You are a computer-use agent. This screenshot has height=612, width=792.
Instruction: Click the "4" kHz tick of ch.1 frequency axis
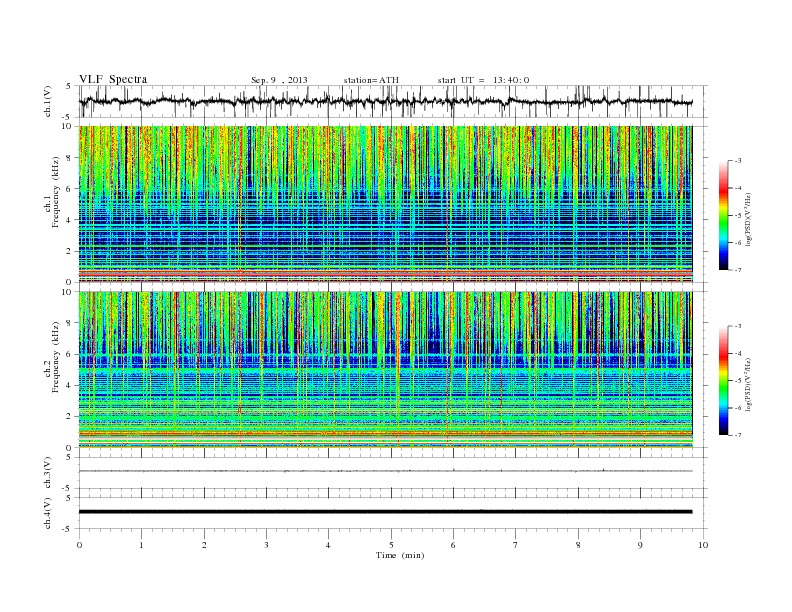69,220
